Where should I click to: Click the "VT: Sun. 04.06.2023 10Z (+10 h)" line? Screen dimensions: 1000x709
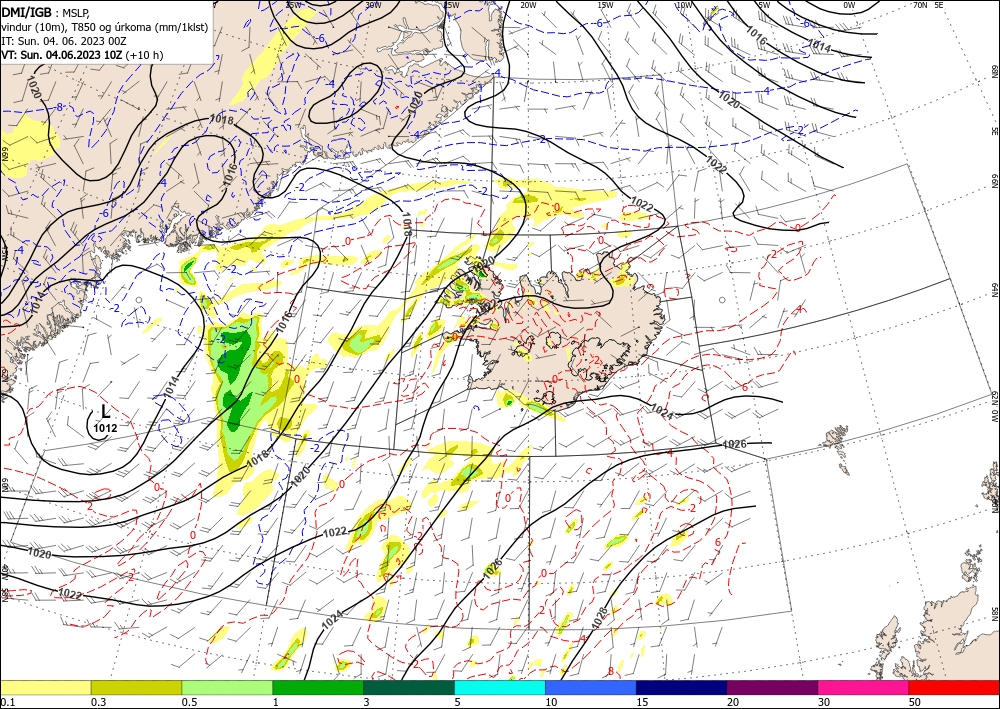(x=82, y=55)
